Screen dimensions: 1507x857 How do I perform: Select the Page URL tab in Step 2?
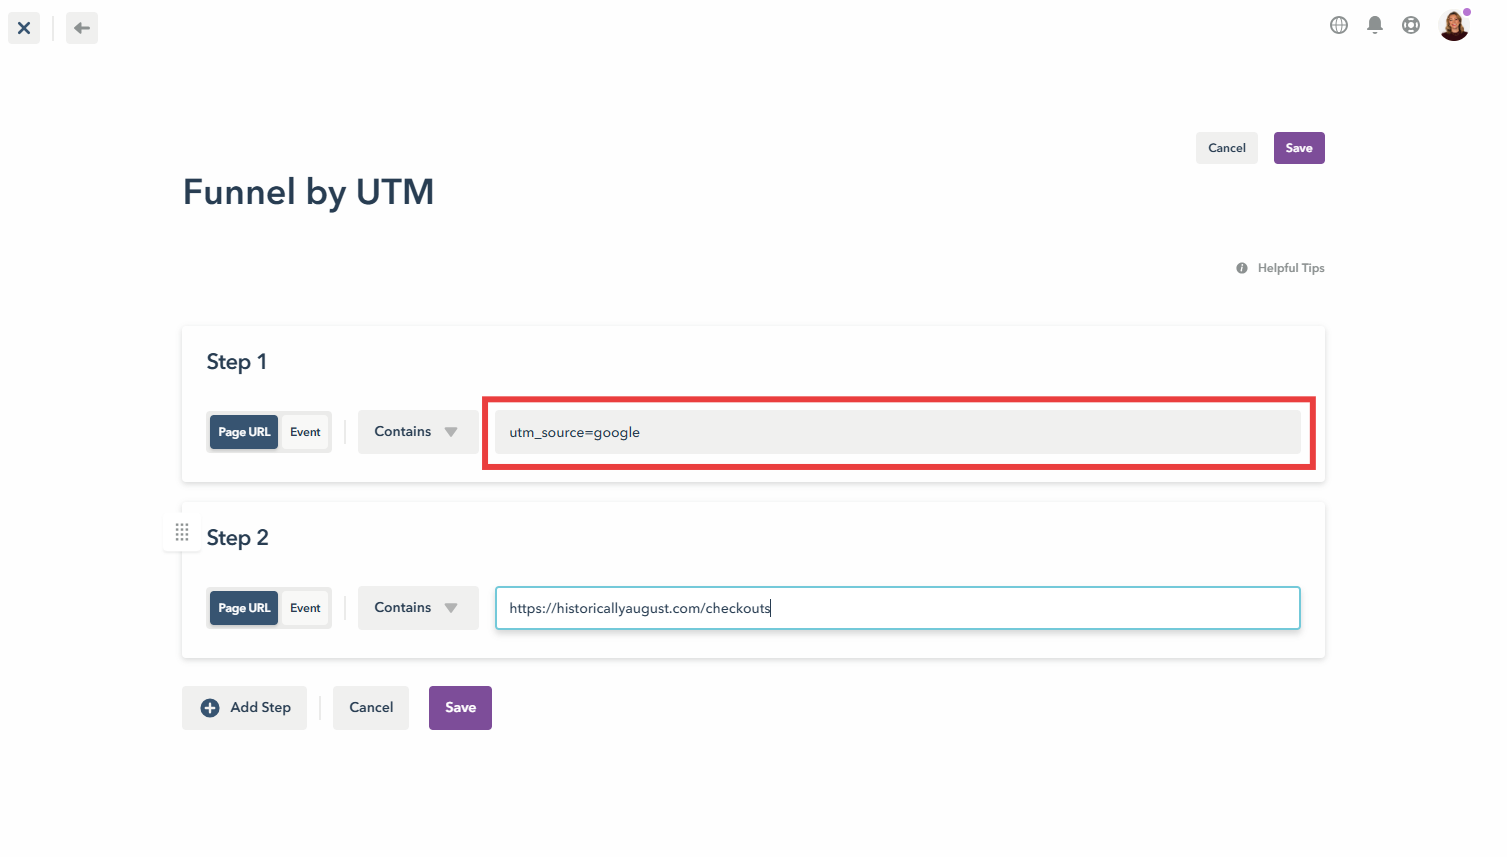pyautogui.click(x=243, y=607)
